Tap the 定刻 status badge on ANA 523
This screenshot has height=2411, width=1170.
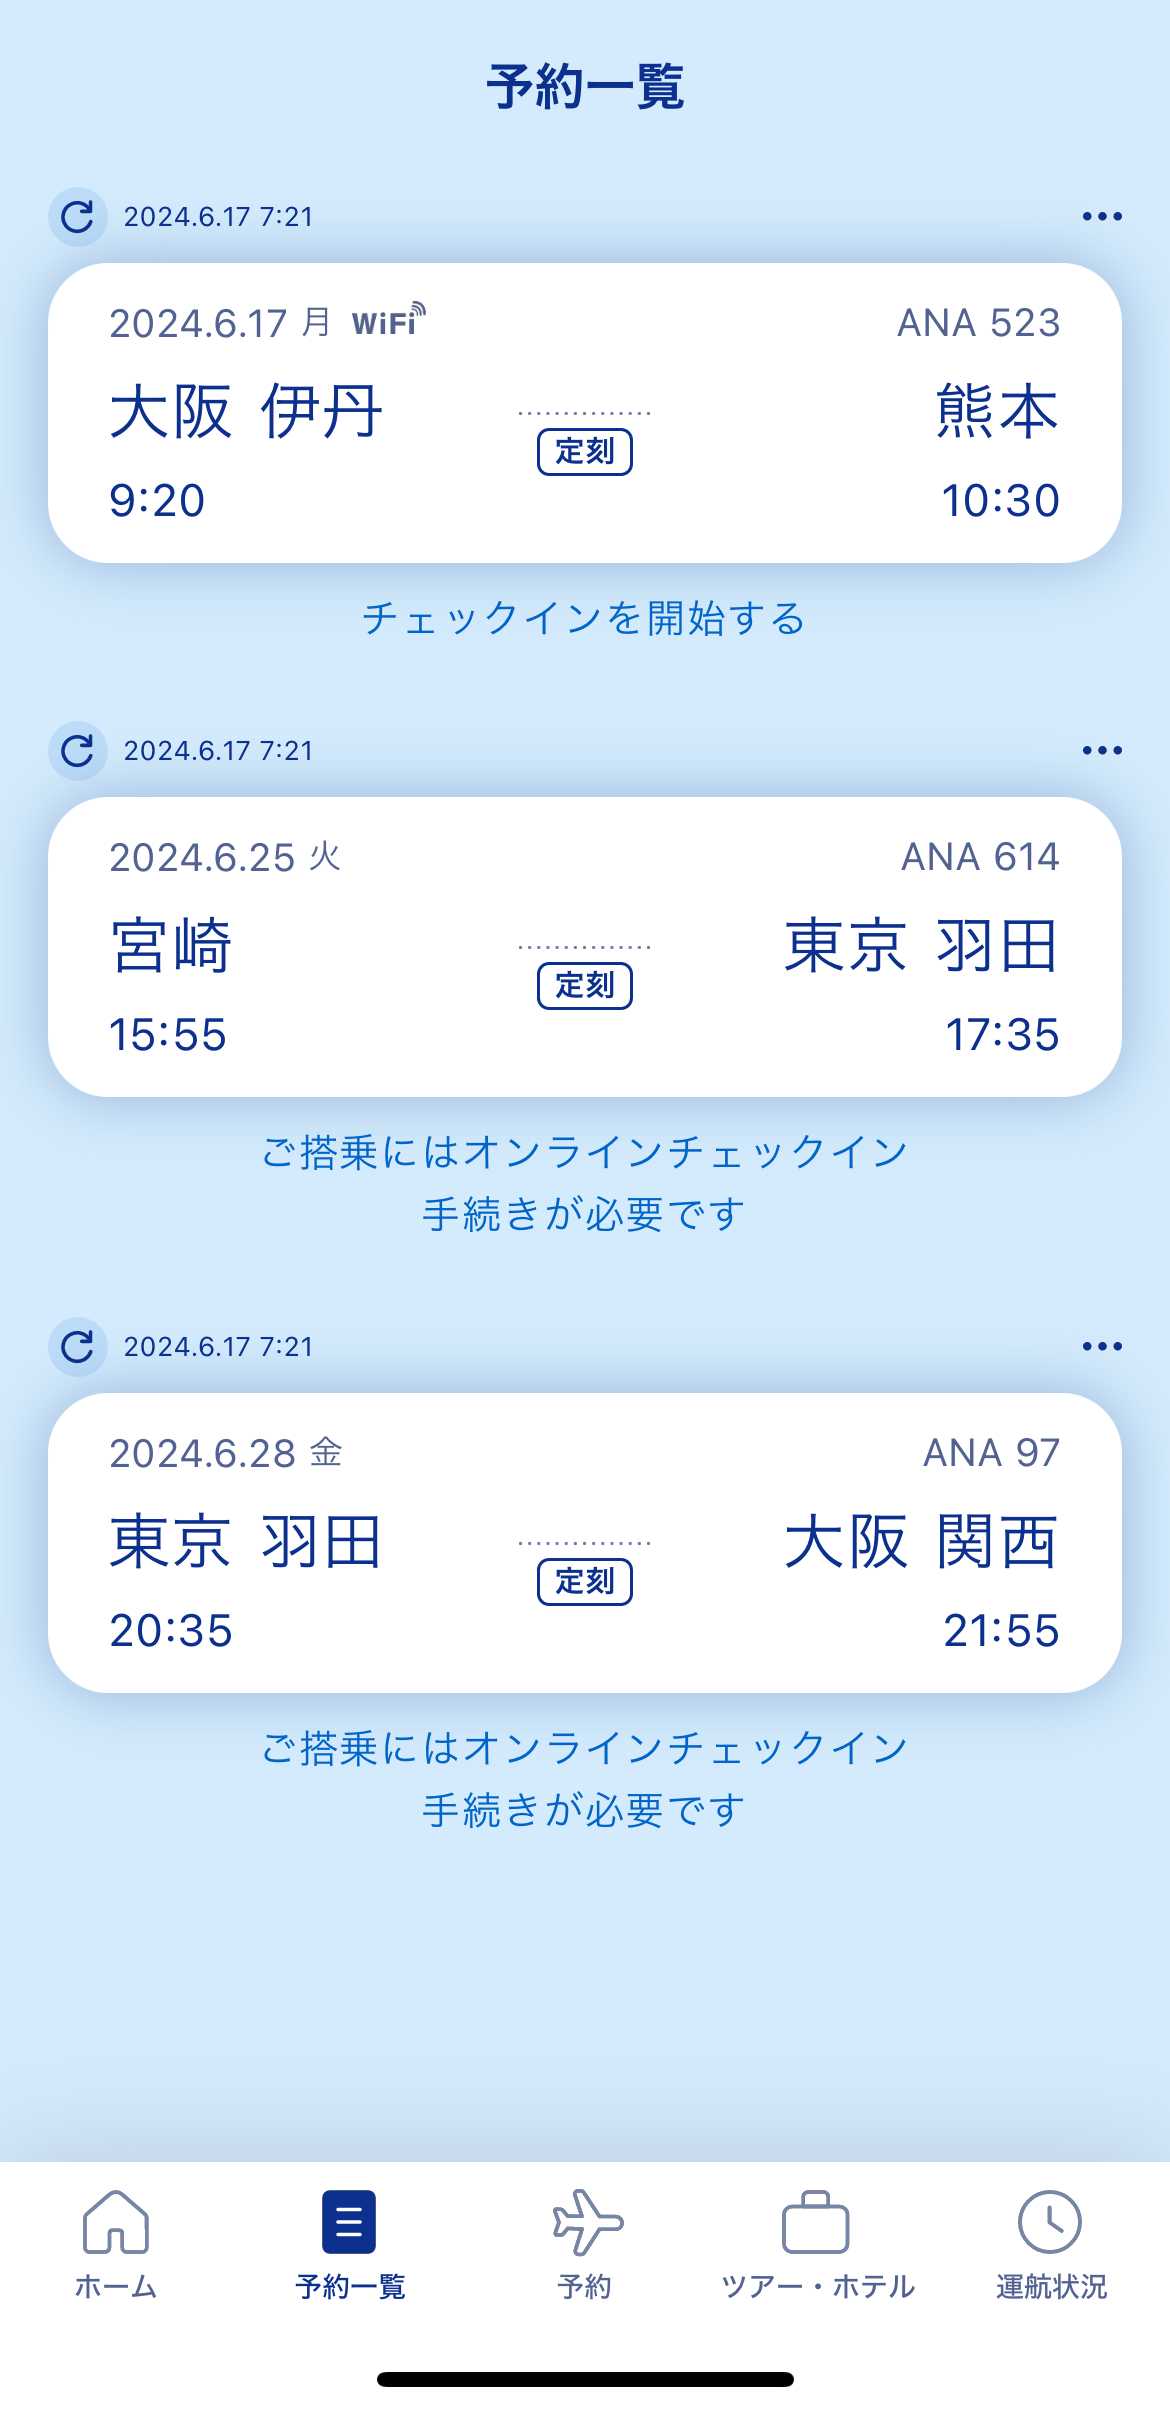(585, 452)
